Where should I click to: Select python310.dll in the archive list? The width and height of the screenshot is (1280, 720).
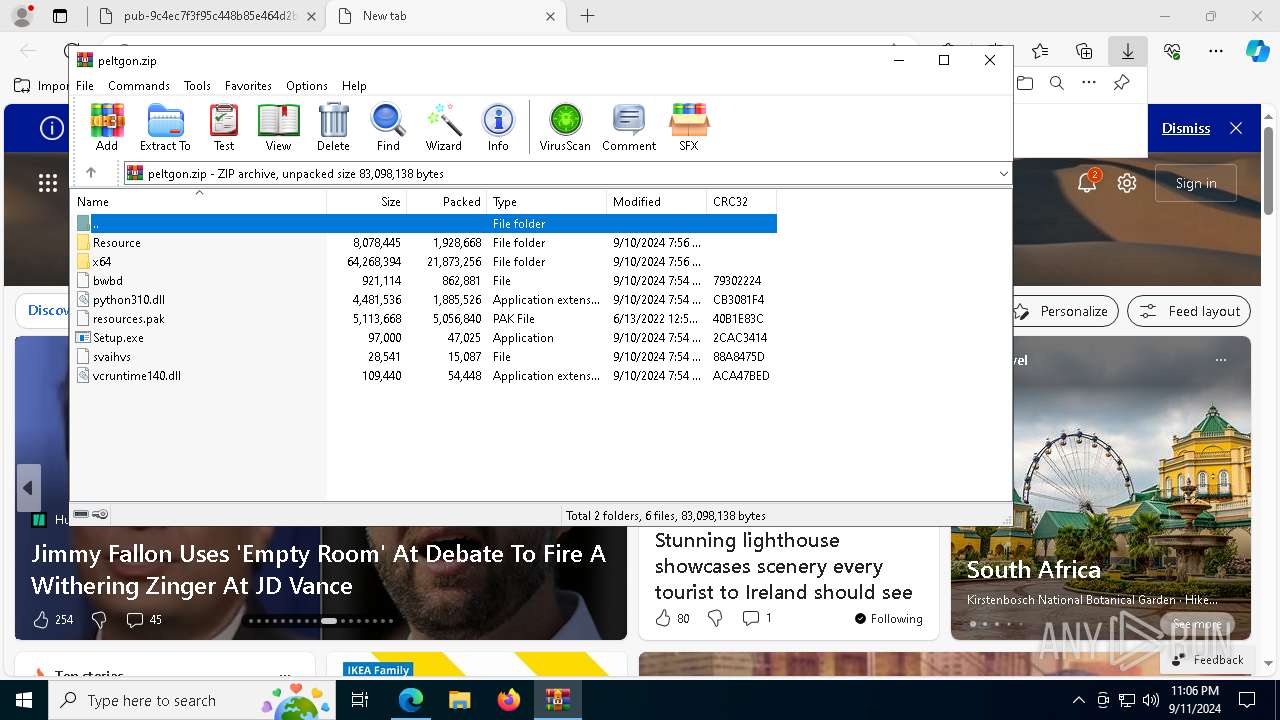(424, 300)
